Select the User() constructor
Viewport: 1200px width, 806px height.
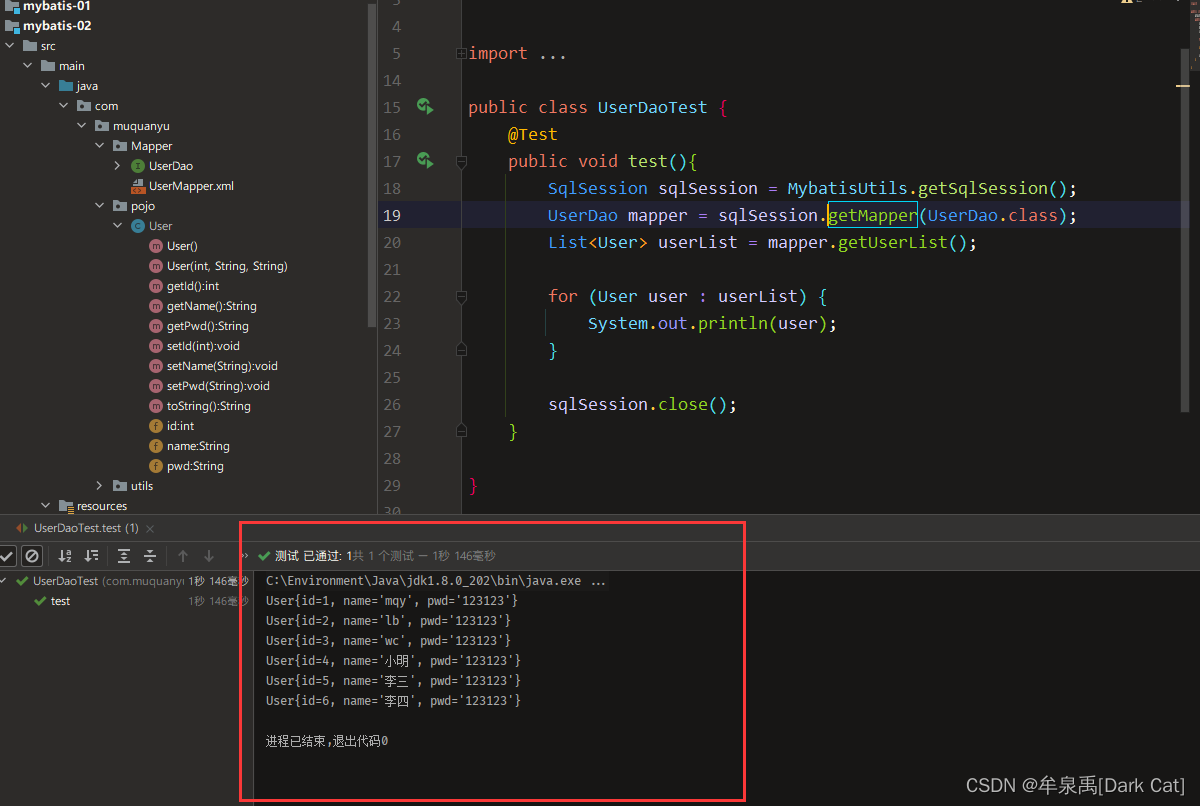point(182,246)
